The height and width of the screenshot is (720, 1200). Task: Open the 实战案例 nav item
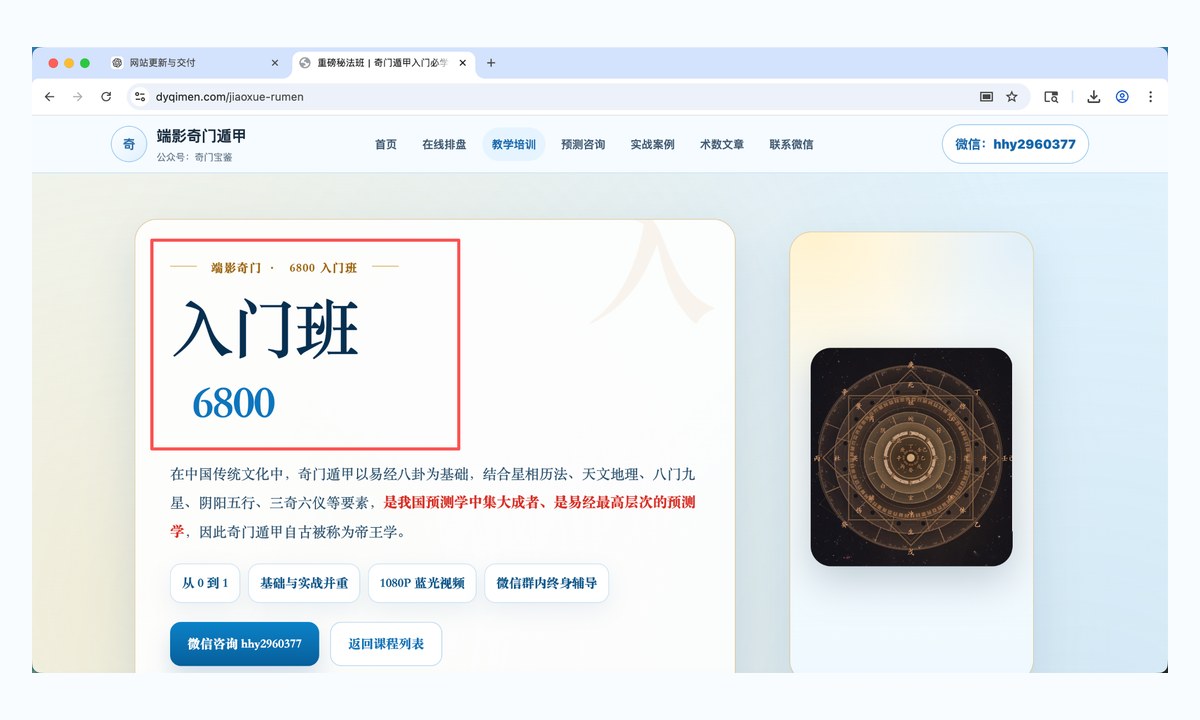652,144
